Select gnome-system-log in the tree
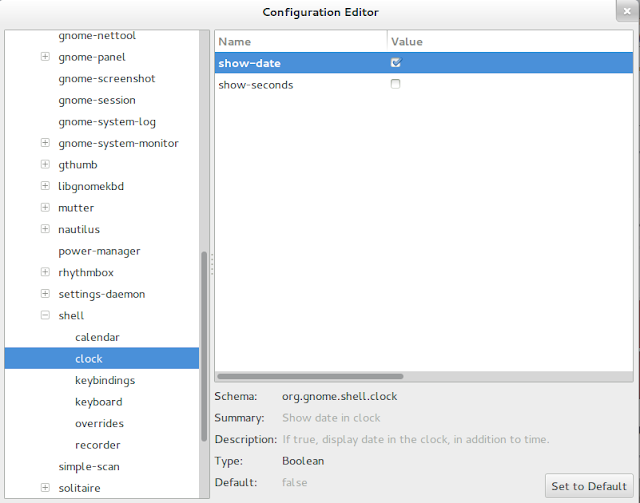This screenshot has width=640, height=503. tap(107, 122)
